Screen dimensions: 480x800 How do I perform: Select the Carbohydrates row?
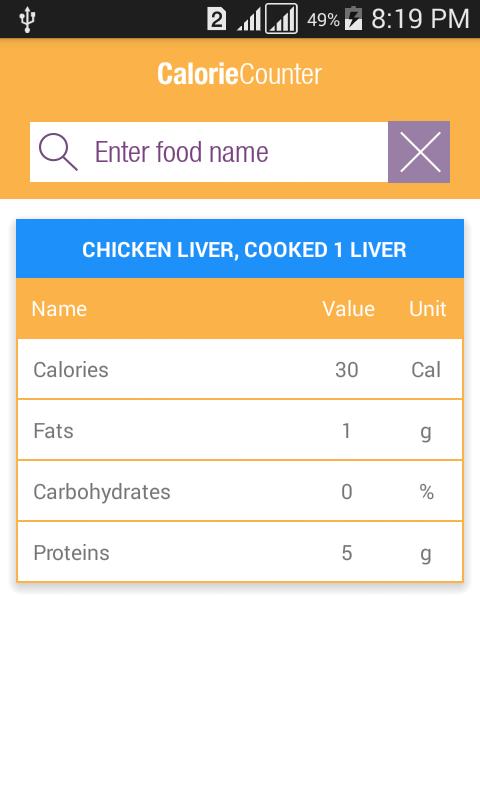pos(240,491)
